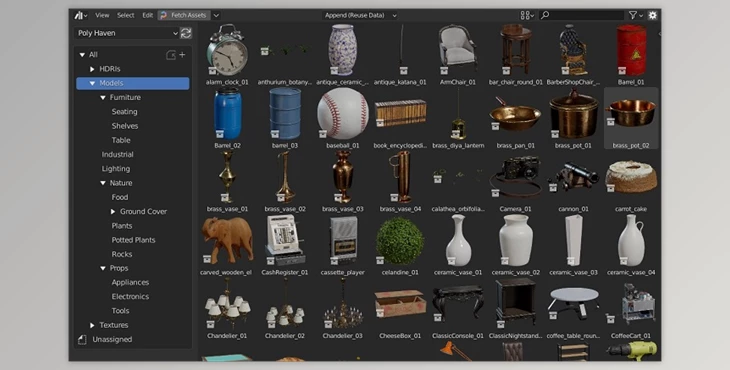Select the Tools catalog

pyautogui.click(x=120, y=311)
